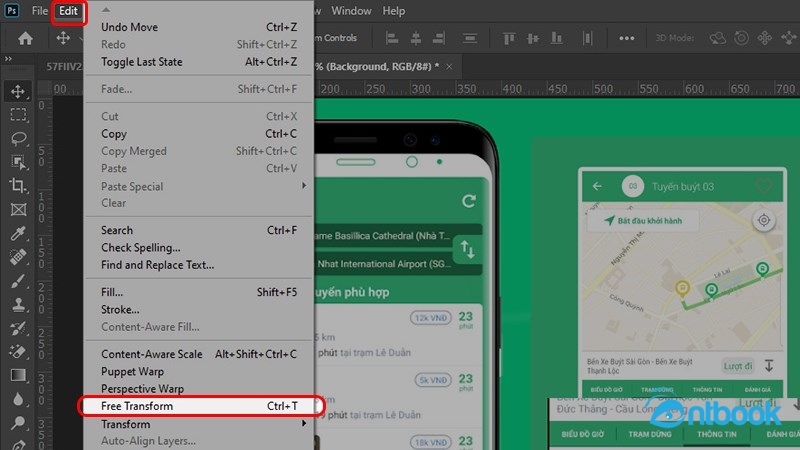Open the Help menu
Image resolution: width=800 pixels, height=450 pixels.
(x=394, y=11)
